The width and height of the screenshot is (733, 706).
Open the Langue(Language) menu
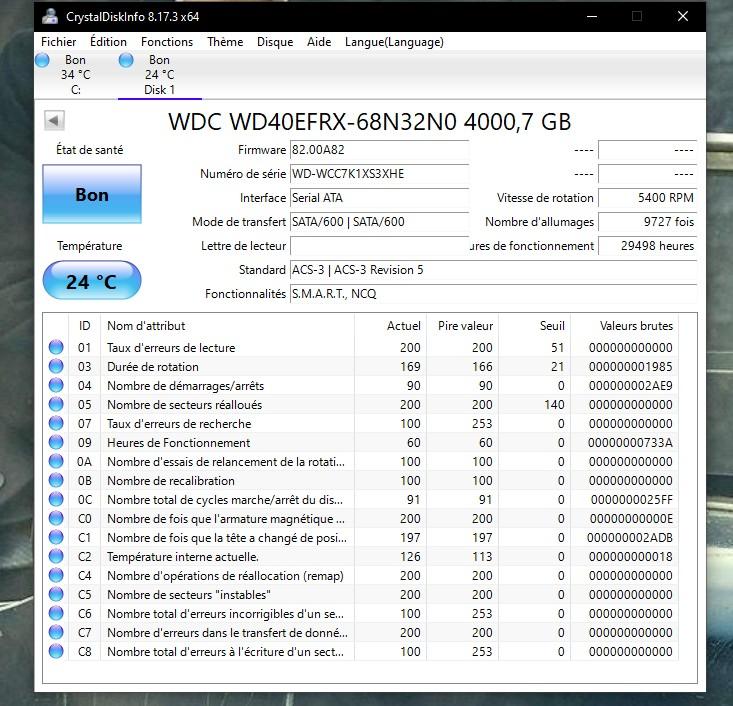coord(394,42)
